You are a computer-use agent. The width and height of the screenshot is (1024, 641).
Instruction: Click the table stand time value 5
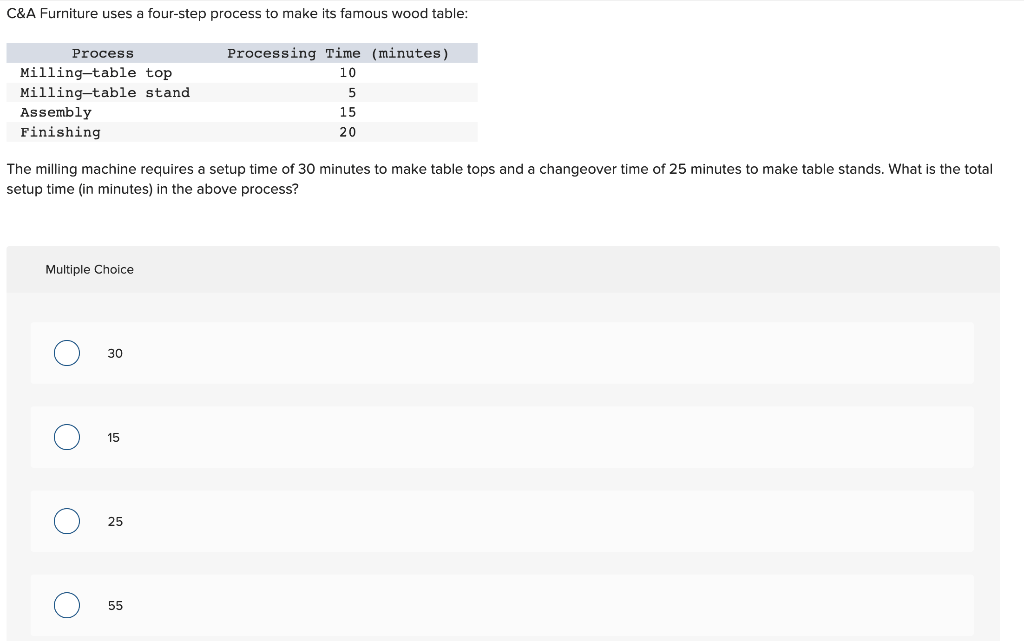pyautogui.click(x=352, y=93)
